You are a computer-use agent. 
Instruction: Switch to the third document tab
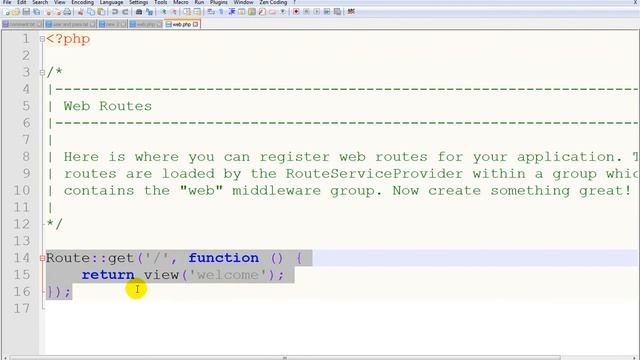point(113,24)
